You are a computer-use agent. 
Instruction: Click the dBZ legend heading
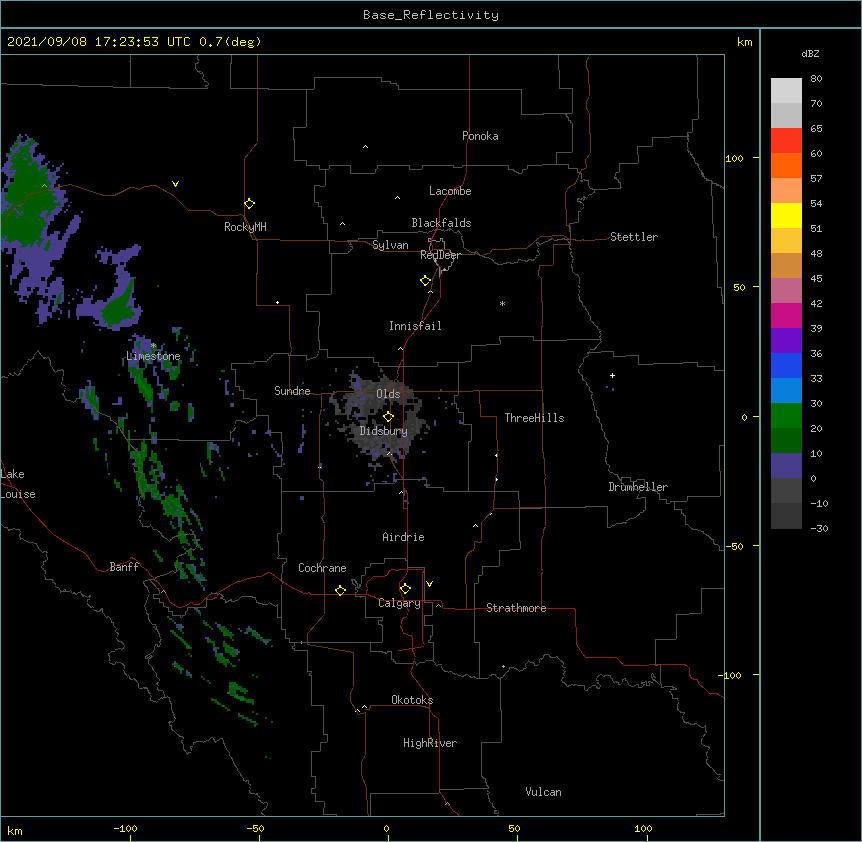pos(810,53)
